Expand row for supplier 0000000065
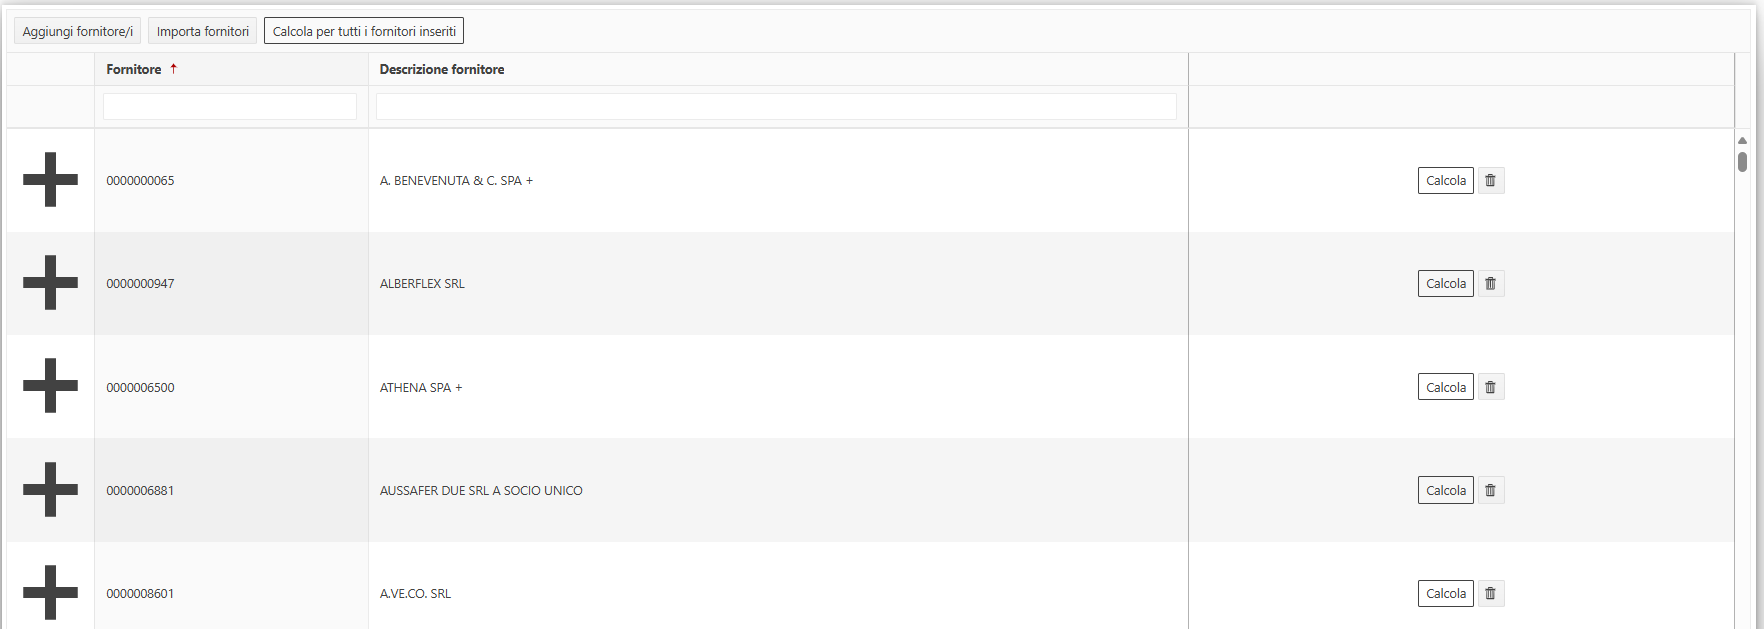 coord(50,180)
